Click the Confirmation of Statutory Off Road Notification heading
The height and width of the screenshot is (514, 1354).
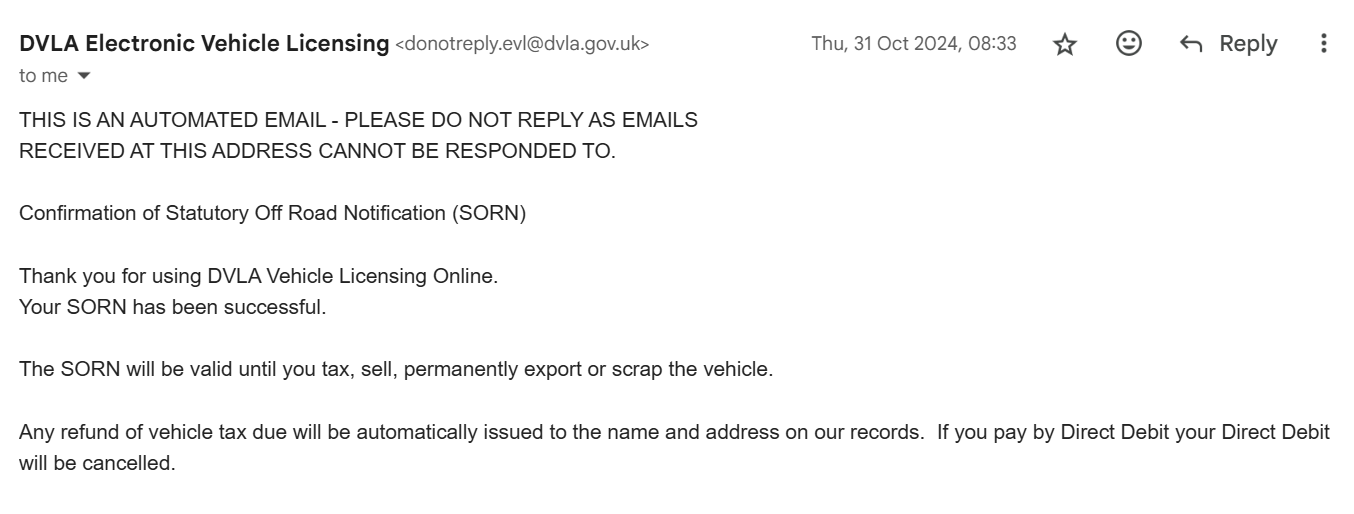(x=272, y=213)
